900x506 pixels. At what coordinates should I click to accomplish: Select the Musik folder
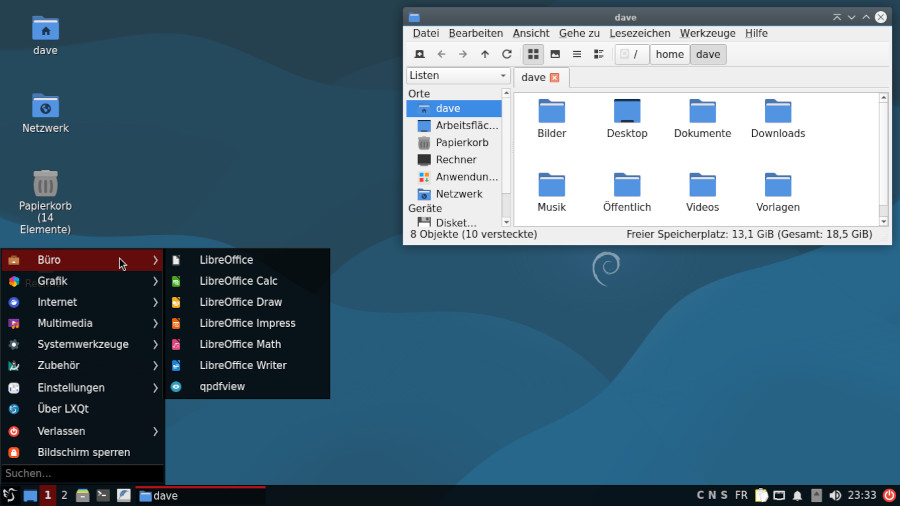pyautogui.click(x=552, y=192)
